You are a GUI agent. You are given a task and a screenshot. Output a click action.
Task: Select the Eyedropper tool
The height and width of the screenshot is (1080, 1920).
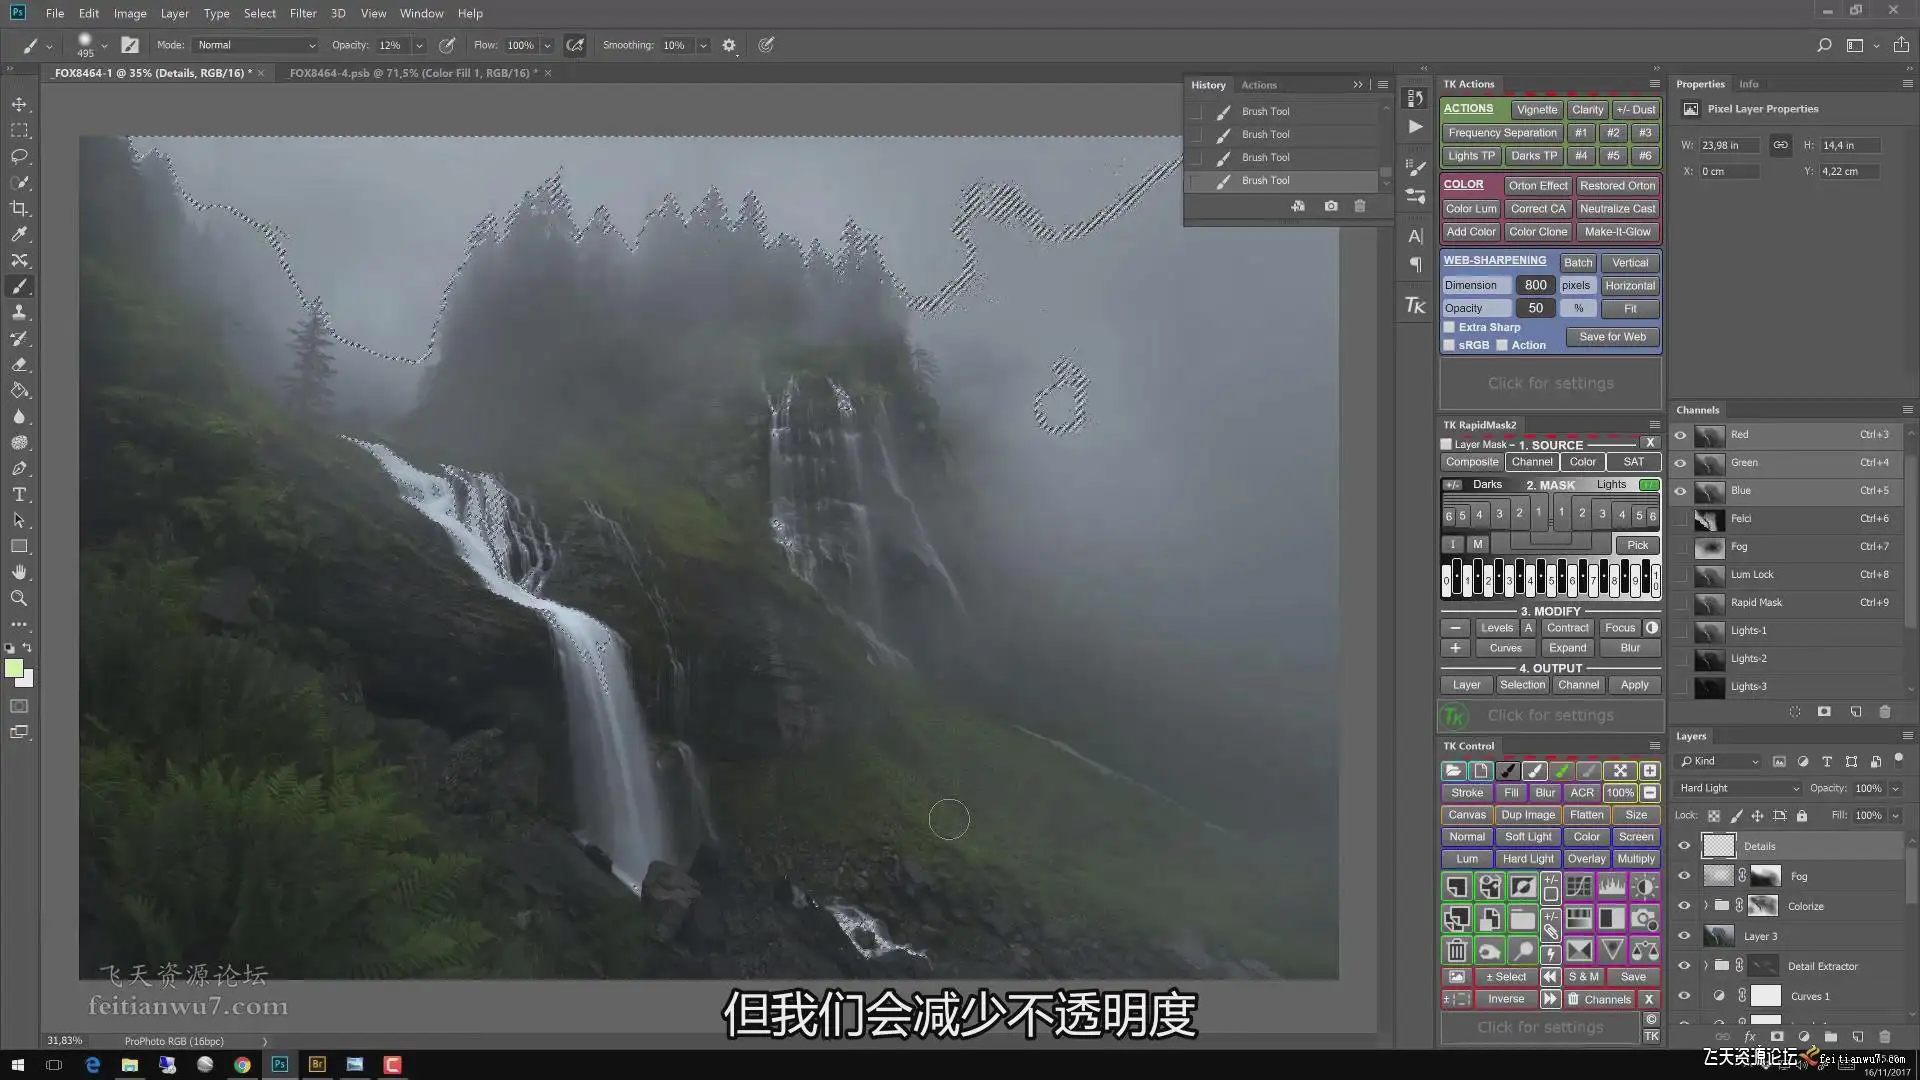point(19,234)
